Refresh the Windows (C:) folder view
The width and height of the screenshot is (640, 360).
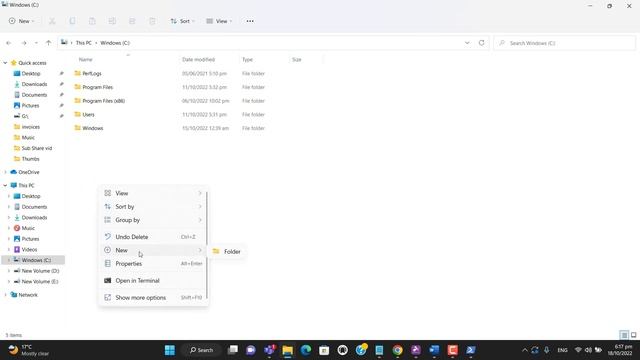[482, 43]
